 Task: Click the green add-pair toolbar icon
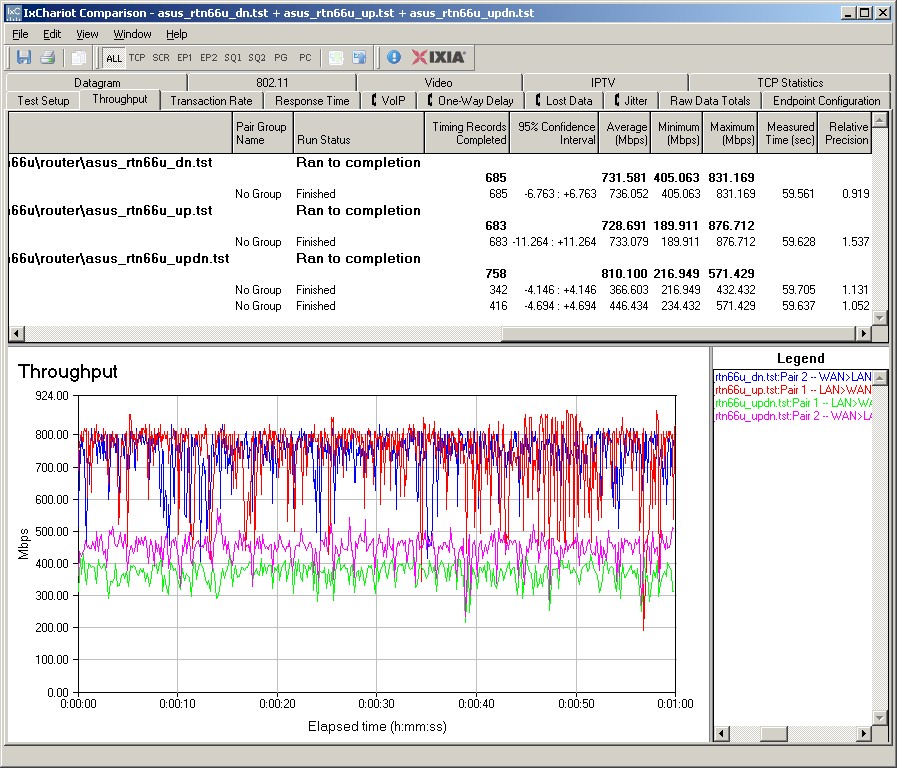point(336,57)
